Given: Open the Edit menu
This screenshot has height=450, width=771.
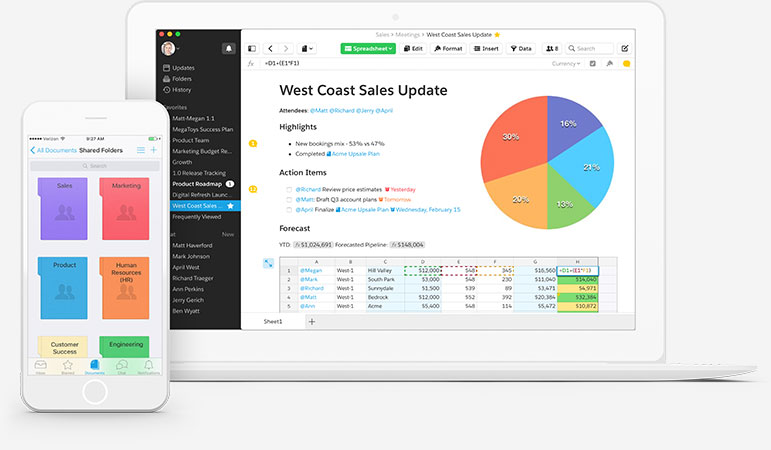Looking at the screenshot, I should 413,48.
